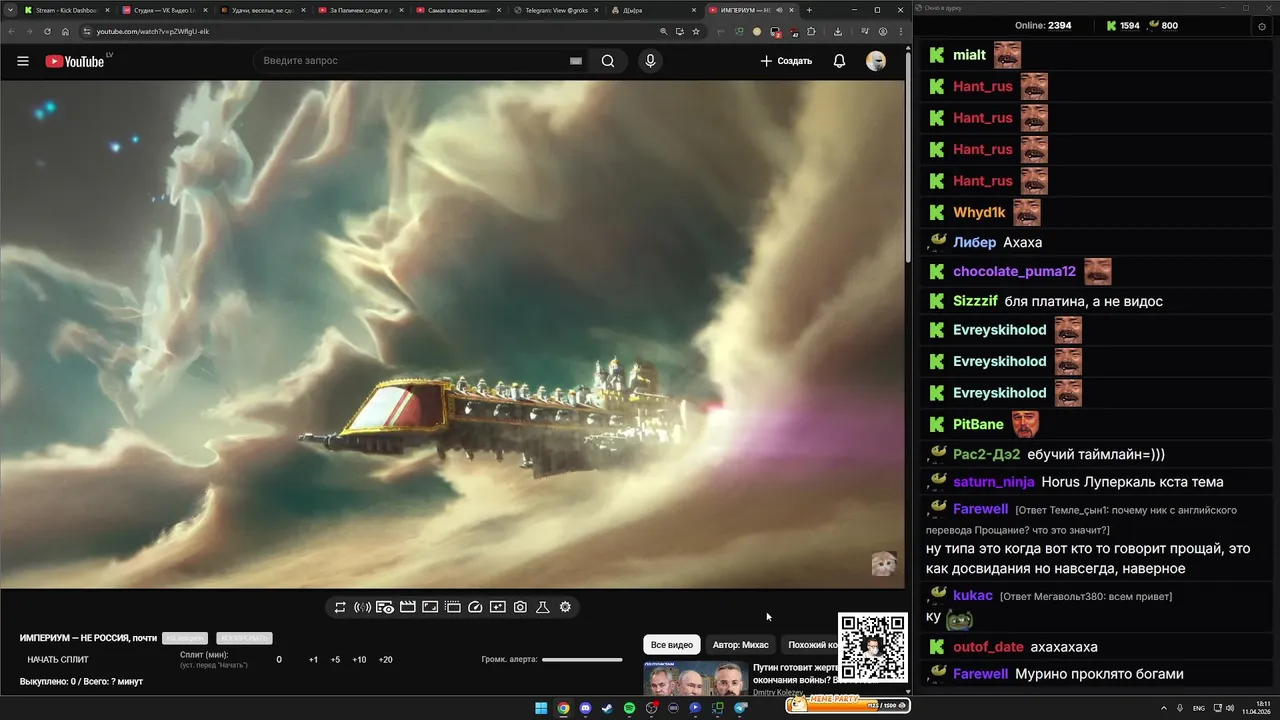Click the QR code overlay
Screen dimensions: 1280x720
[x=873, y=647]
